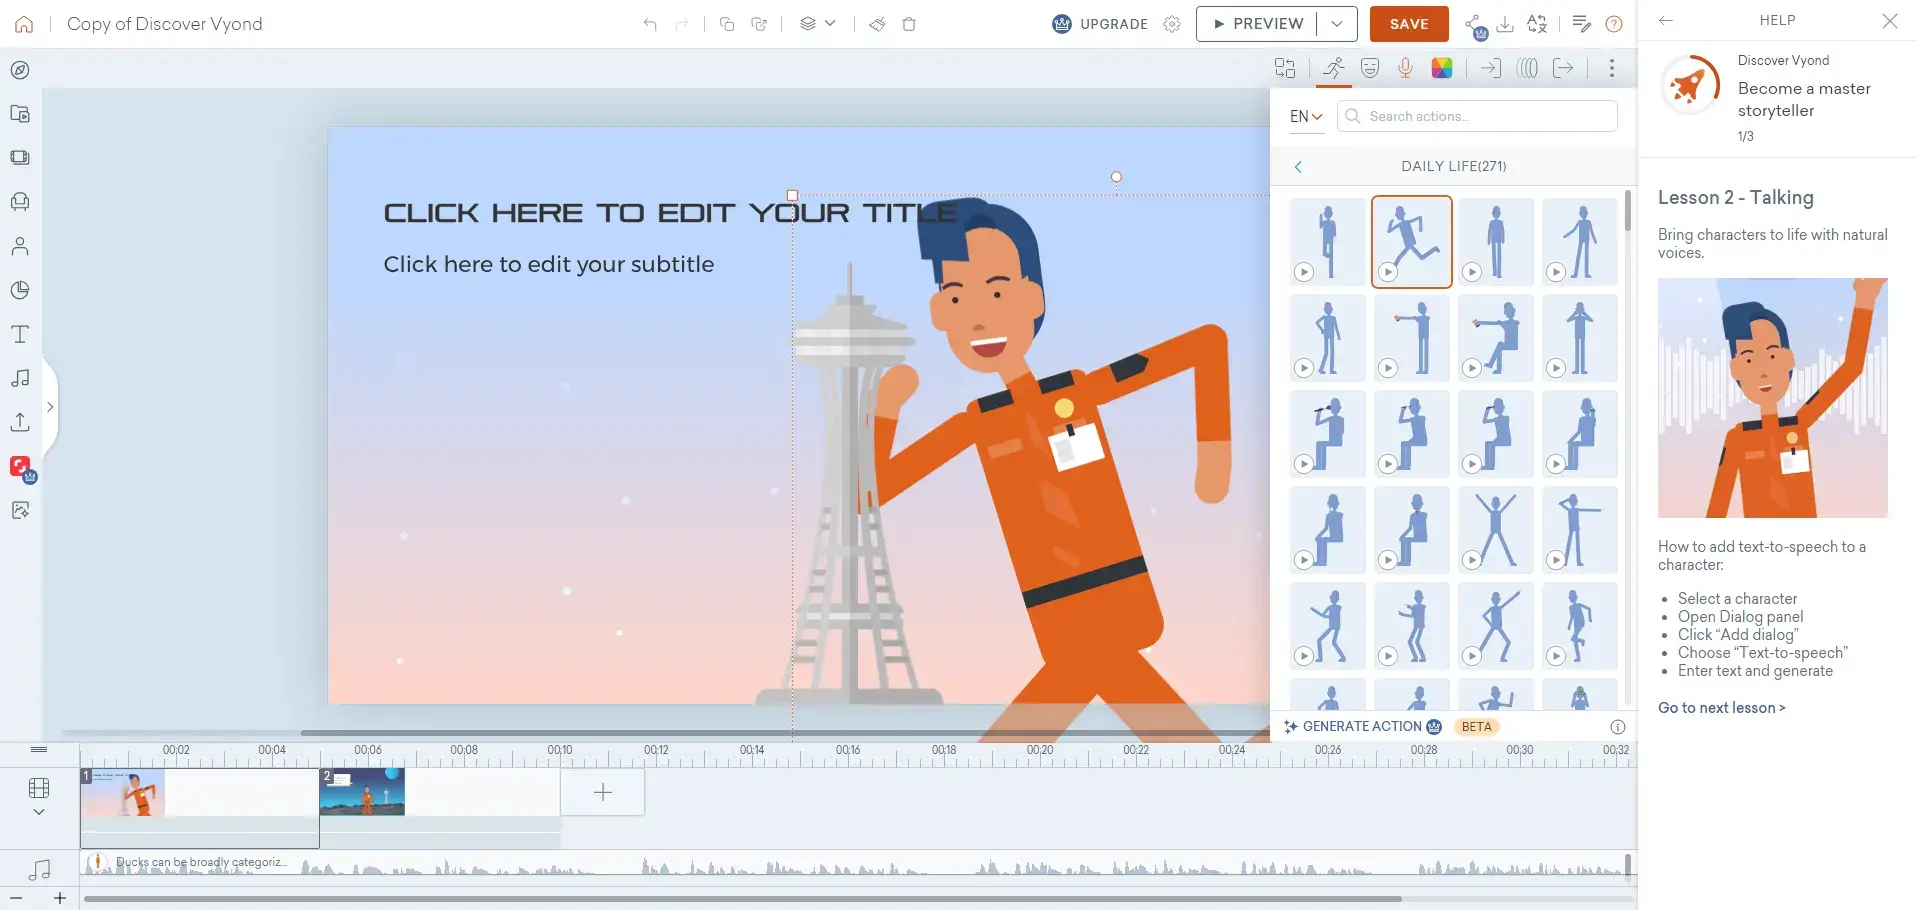Image resolution: width=1917 pixels, height=910 pixels.
Task: Select the arms-raised X pose action thumbnail
Action: pos(1496,530)
